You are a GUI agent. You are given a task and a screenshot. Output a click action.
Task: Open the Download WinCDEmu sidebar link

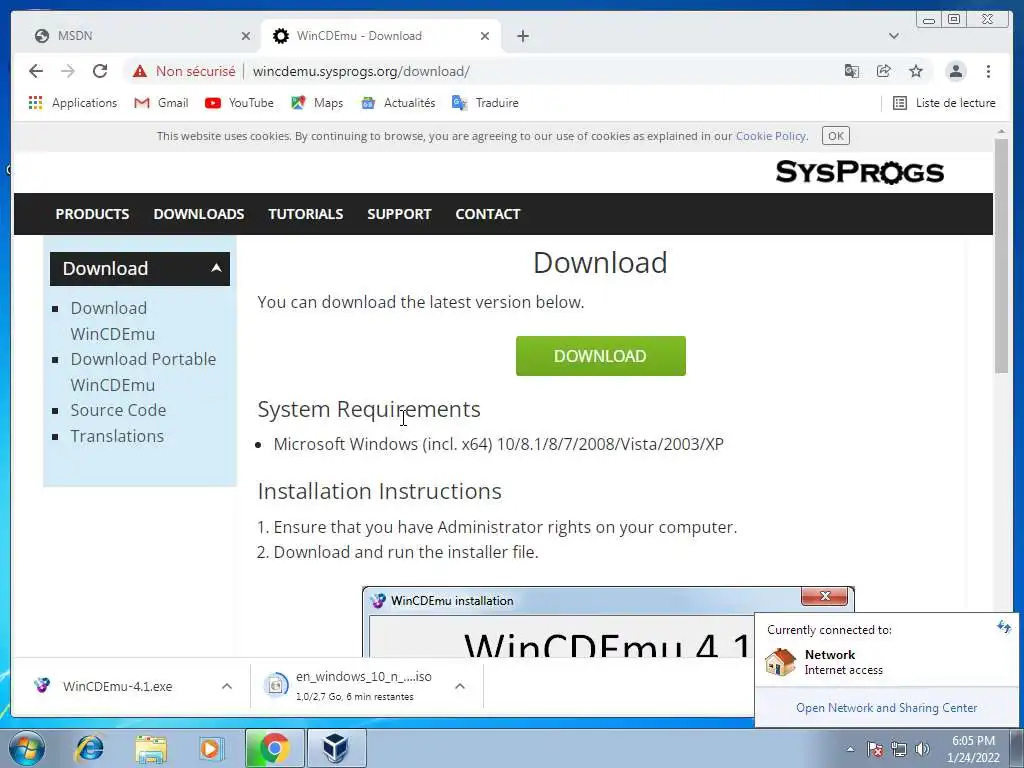click(112, 321)
